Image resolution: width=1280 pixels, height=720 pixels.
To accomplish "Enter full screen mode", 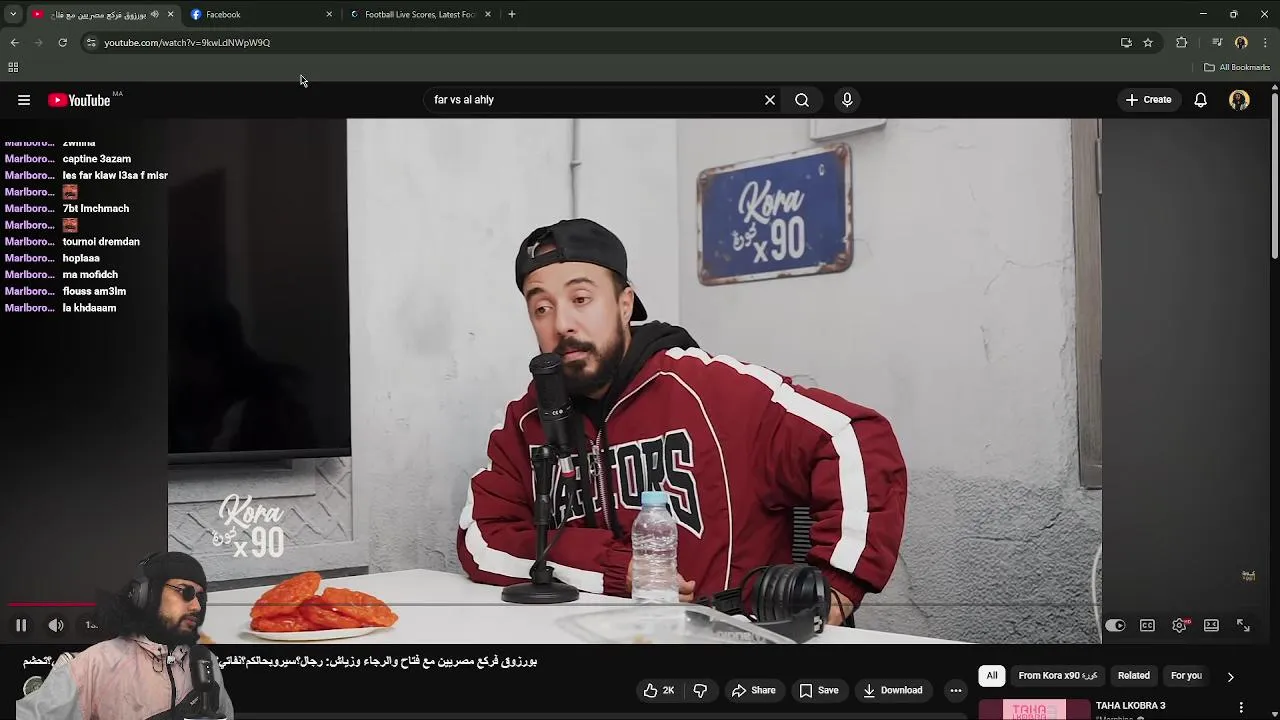I will [x=1243, y=625].
